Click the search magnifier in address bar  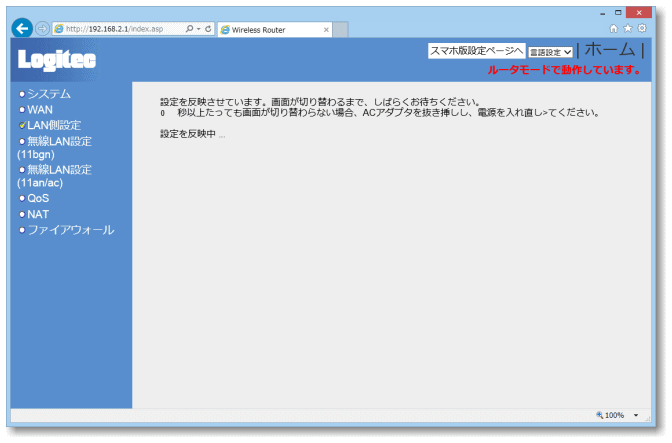click(x=190, y=29)
